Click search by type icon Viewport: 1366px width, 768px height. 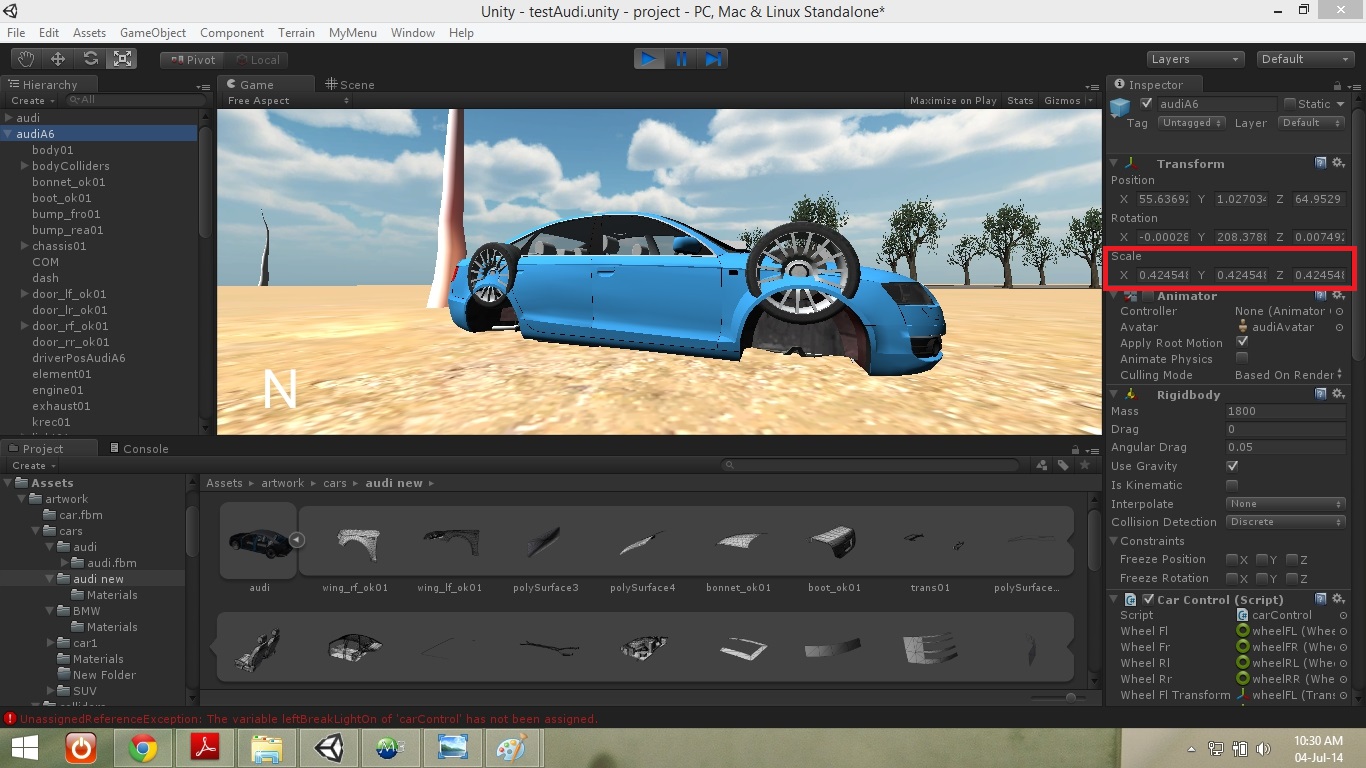coord(1042,465)
